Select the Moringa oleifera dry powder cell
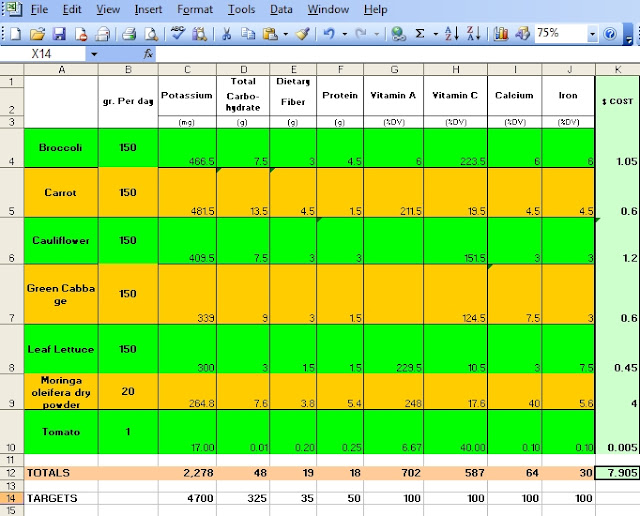The height and width of the screenshot is (516, 640). pyautogui.click(x=61, y=392)
